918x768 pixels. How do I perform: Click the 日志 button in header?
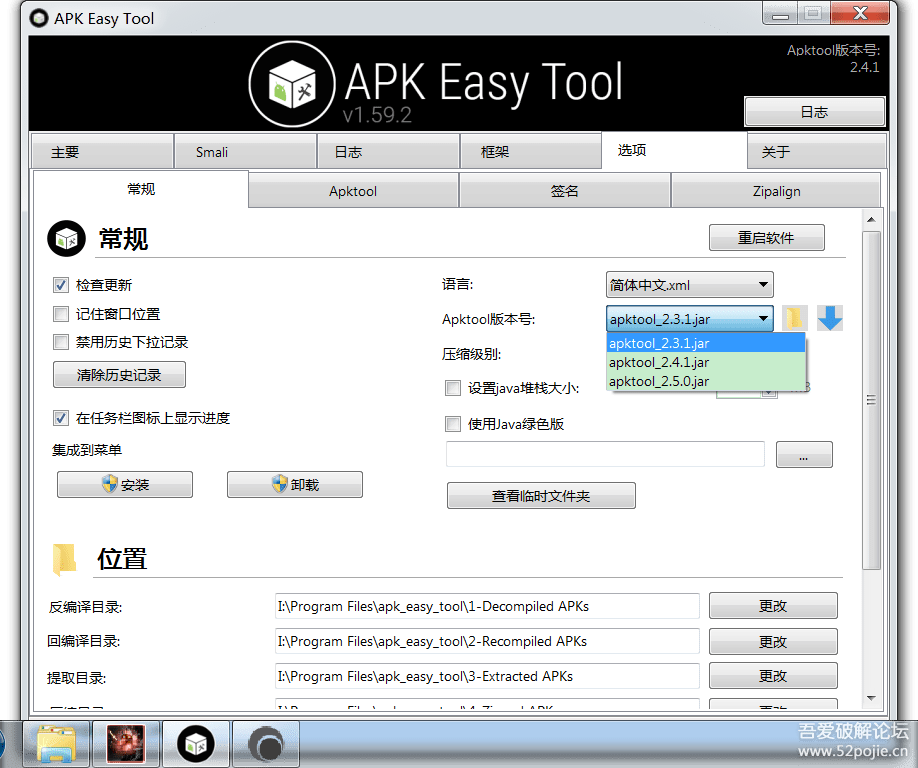[x=814, y=112]
